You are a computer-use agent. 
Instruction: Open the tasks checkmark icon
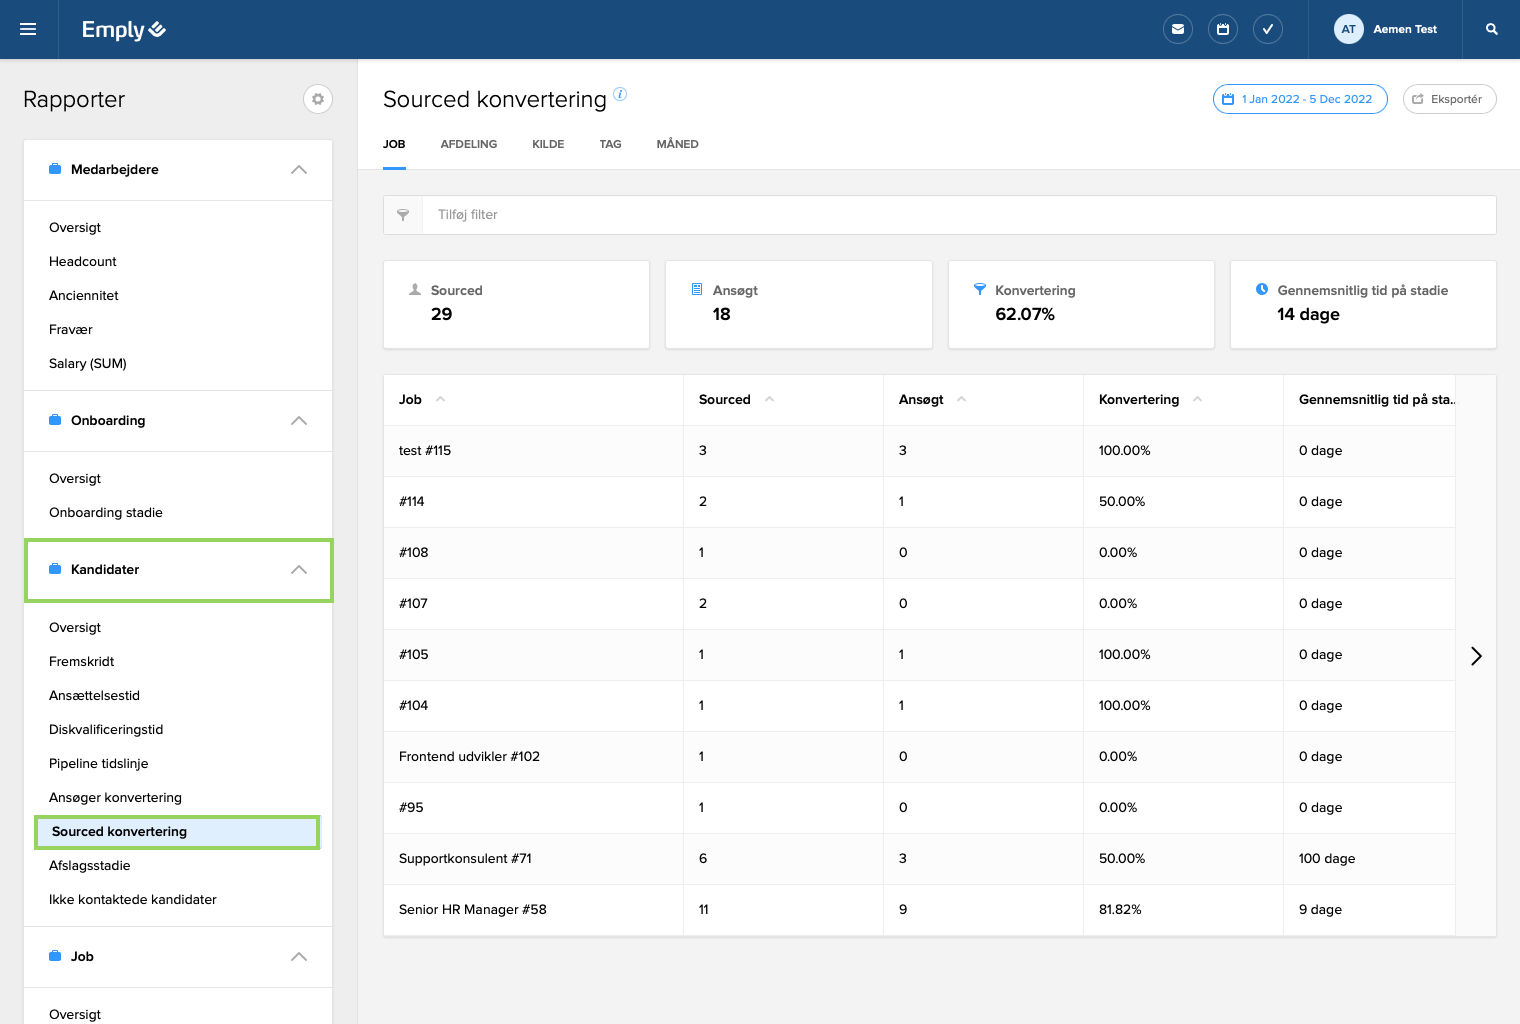click(1267, 29)
